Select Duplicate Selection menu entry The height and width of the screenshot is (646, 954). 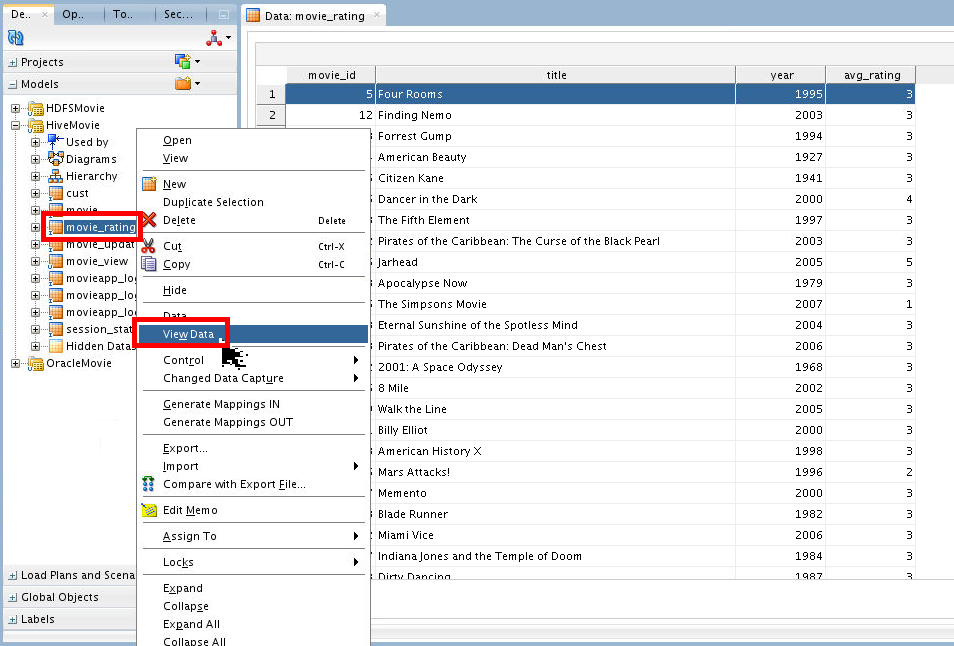coord(253,202)
